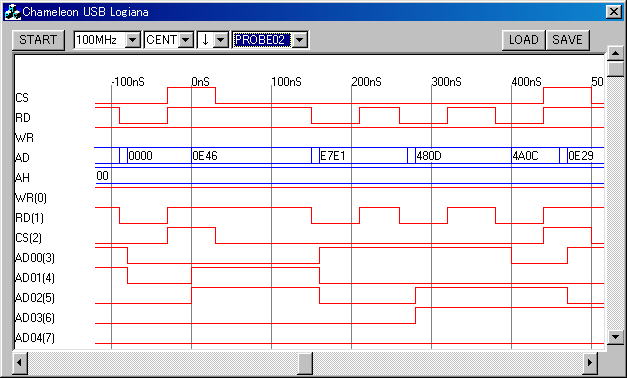Select the AD04(7) channel label
The width and height of the screenshot is (627, 378).
35,338
